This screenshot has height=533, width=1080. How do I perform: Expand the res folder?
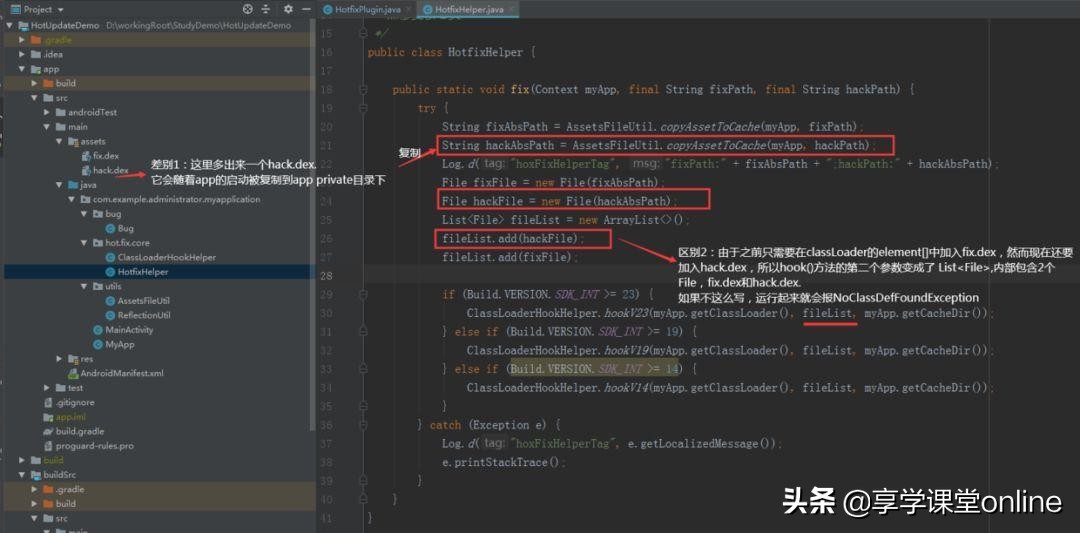59,359
